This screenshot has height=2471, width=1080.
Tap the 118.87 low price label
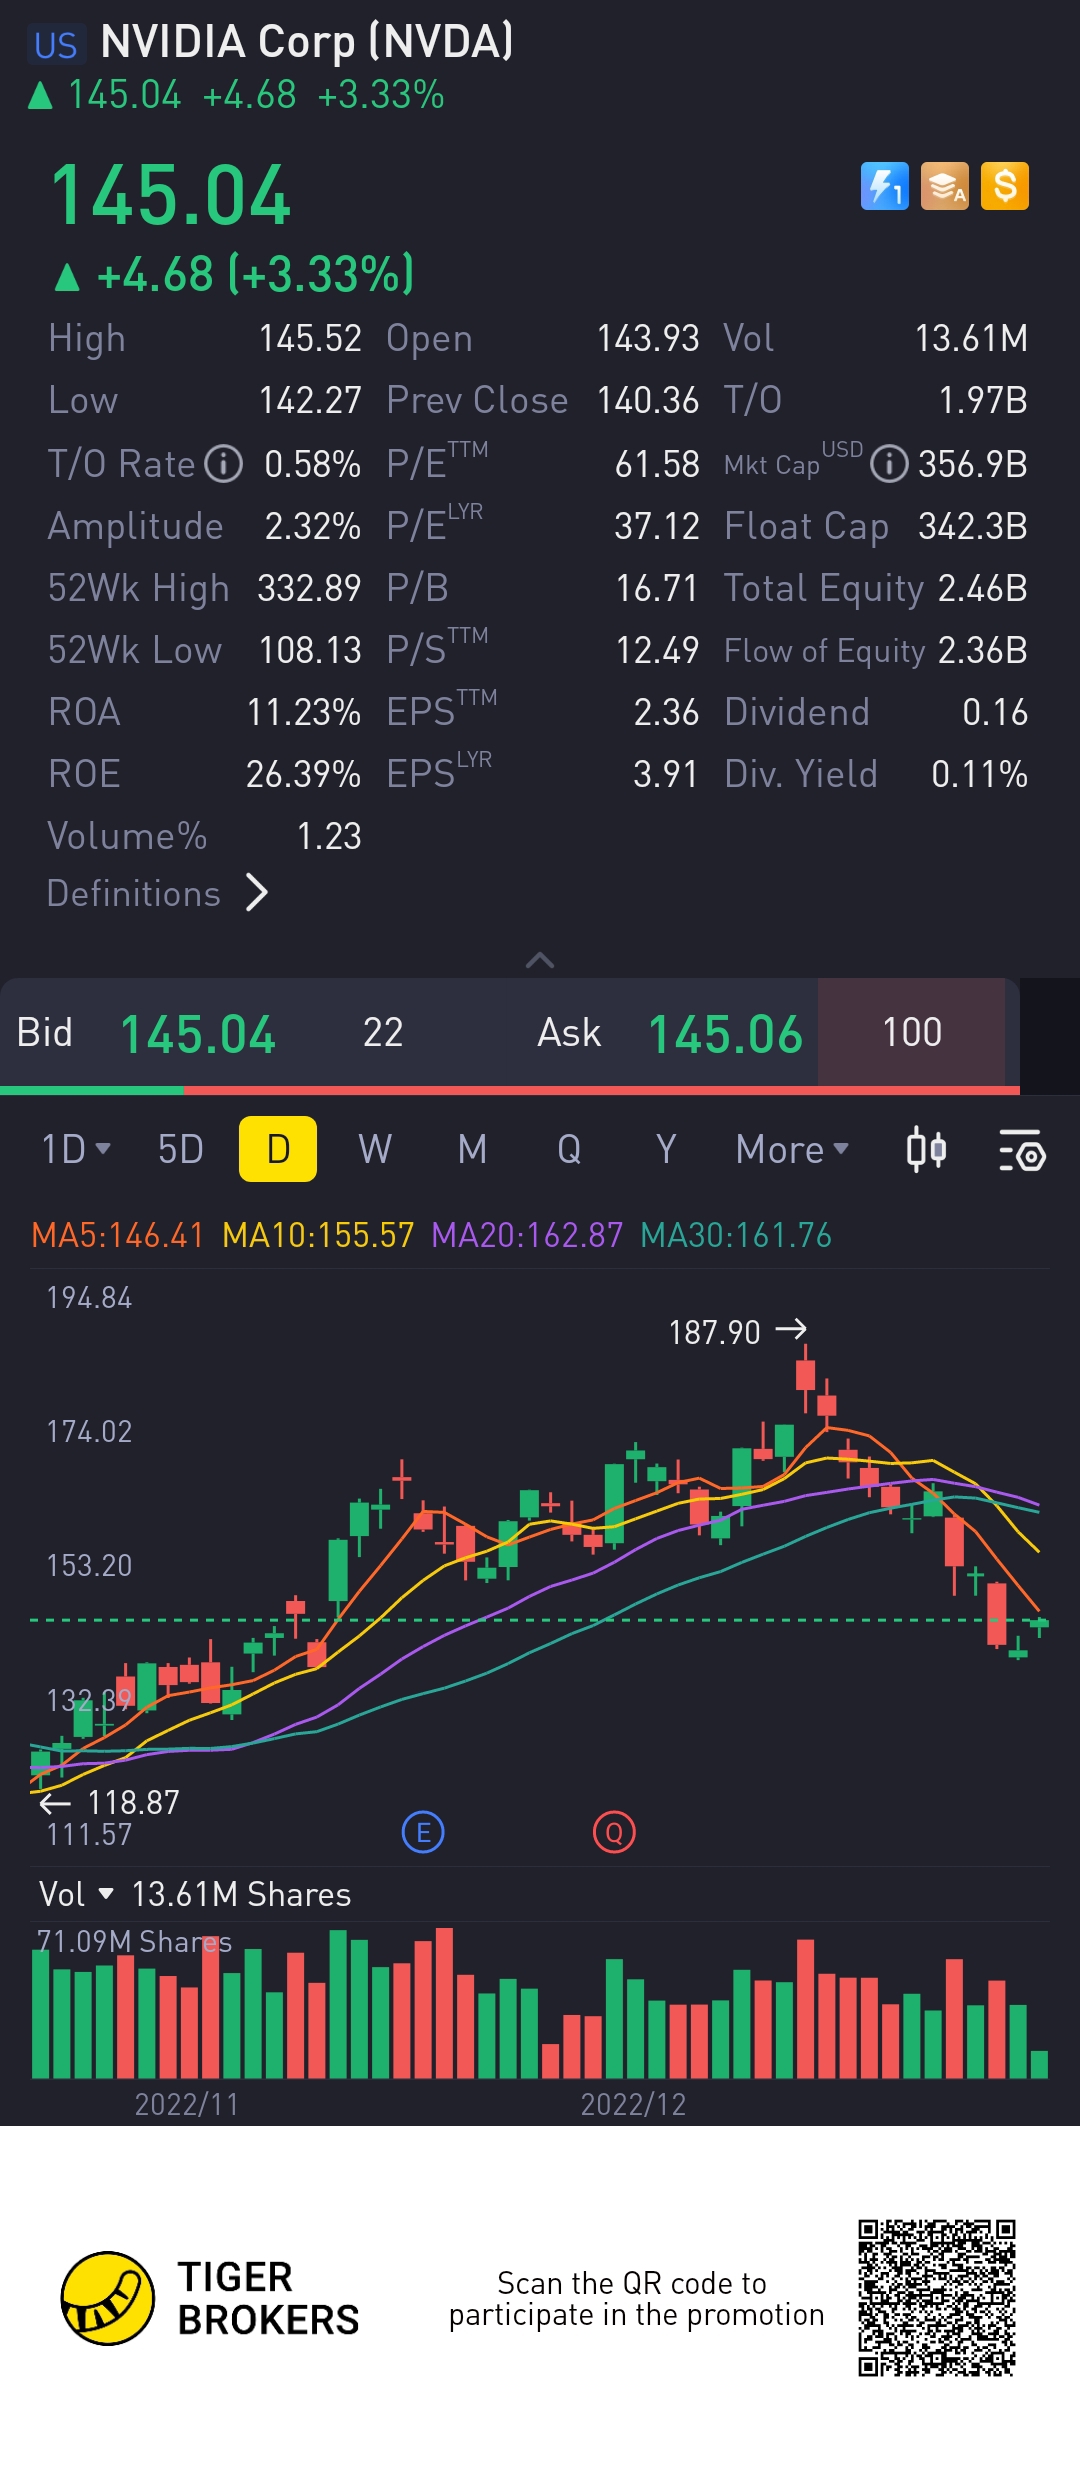133,1802
